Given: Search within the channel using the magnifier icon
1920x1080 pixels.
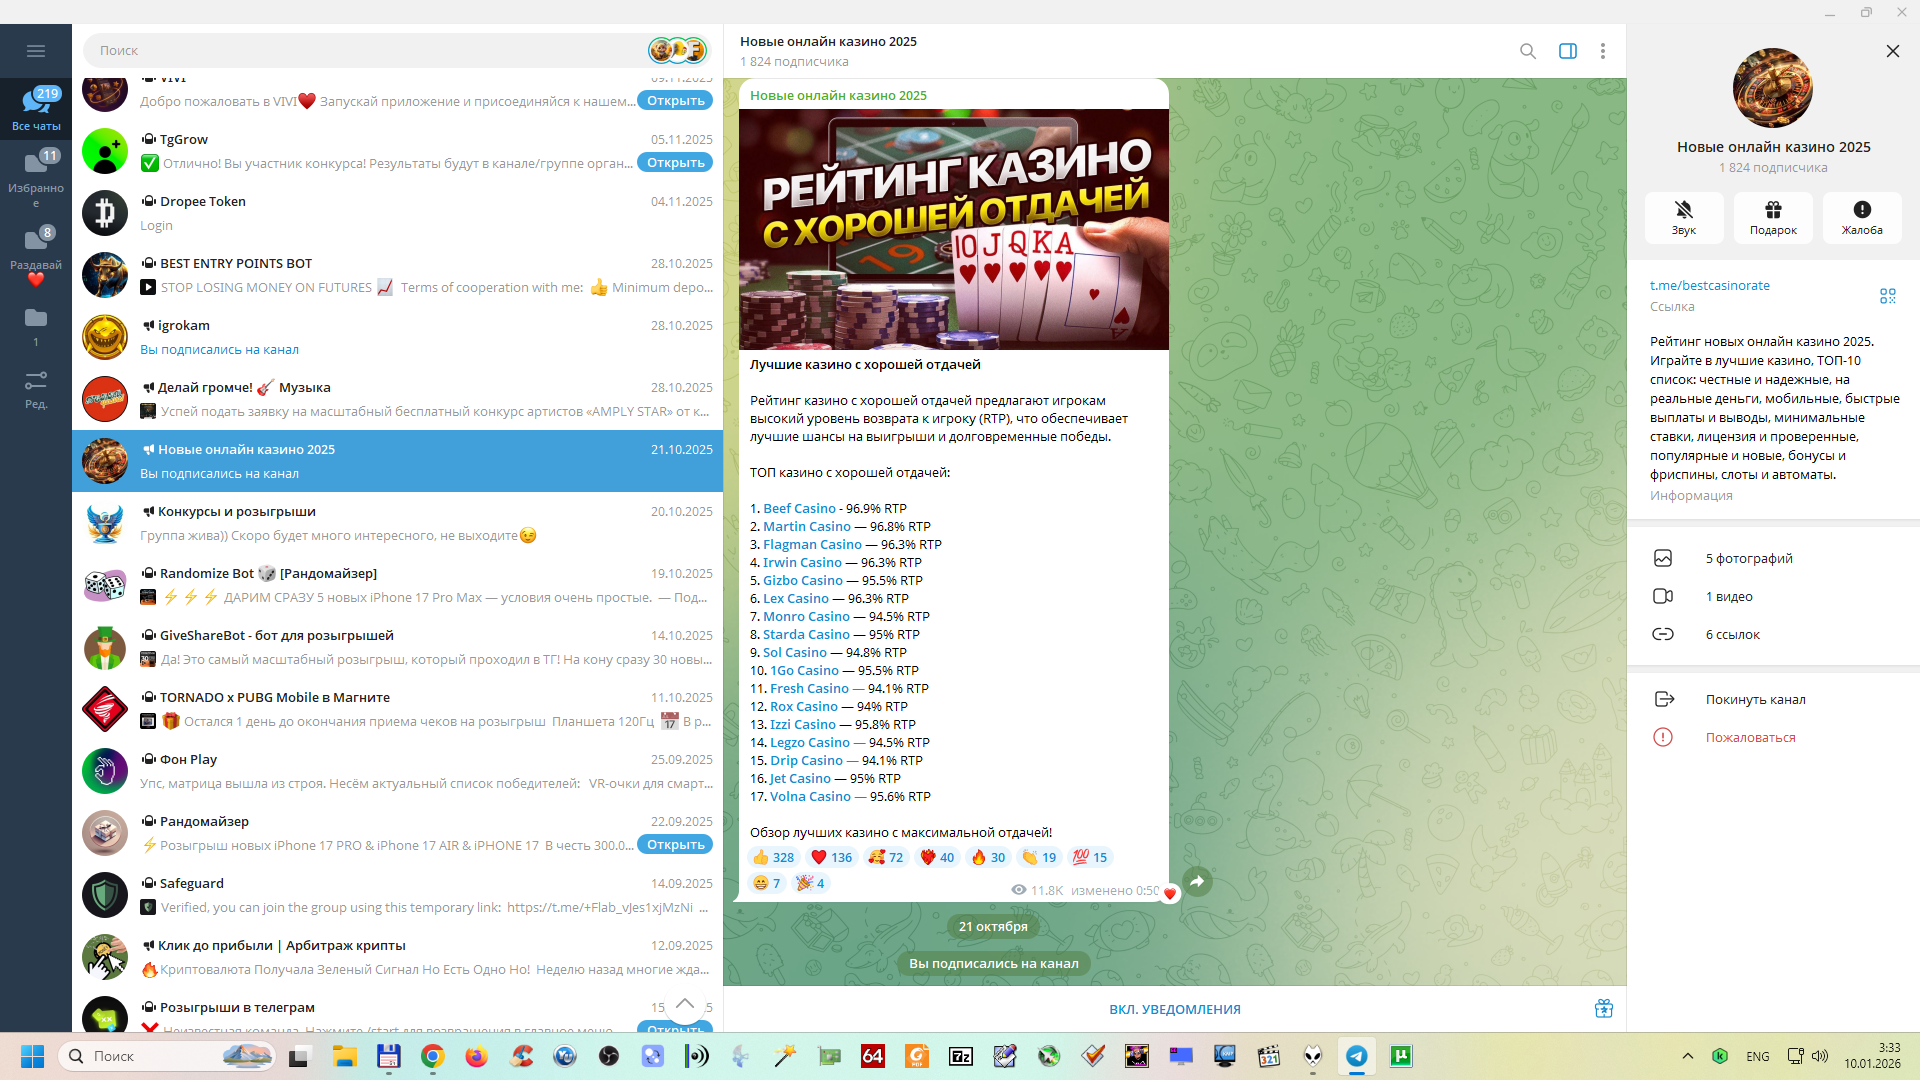Looking at the screenshot, I should (x=1527, y=51).
